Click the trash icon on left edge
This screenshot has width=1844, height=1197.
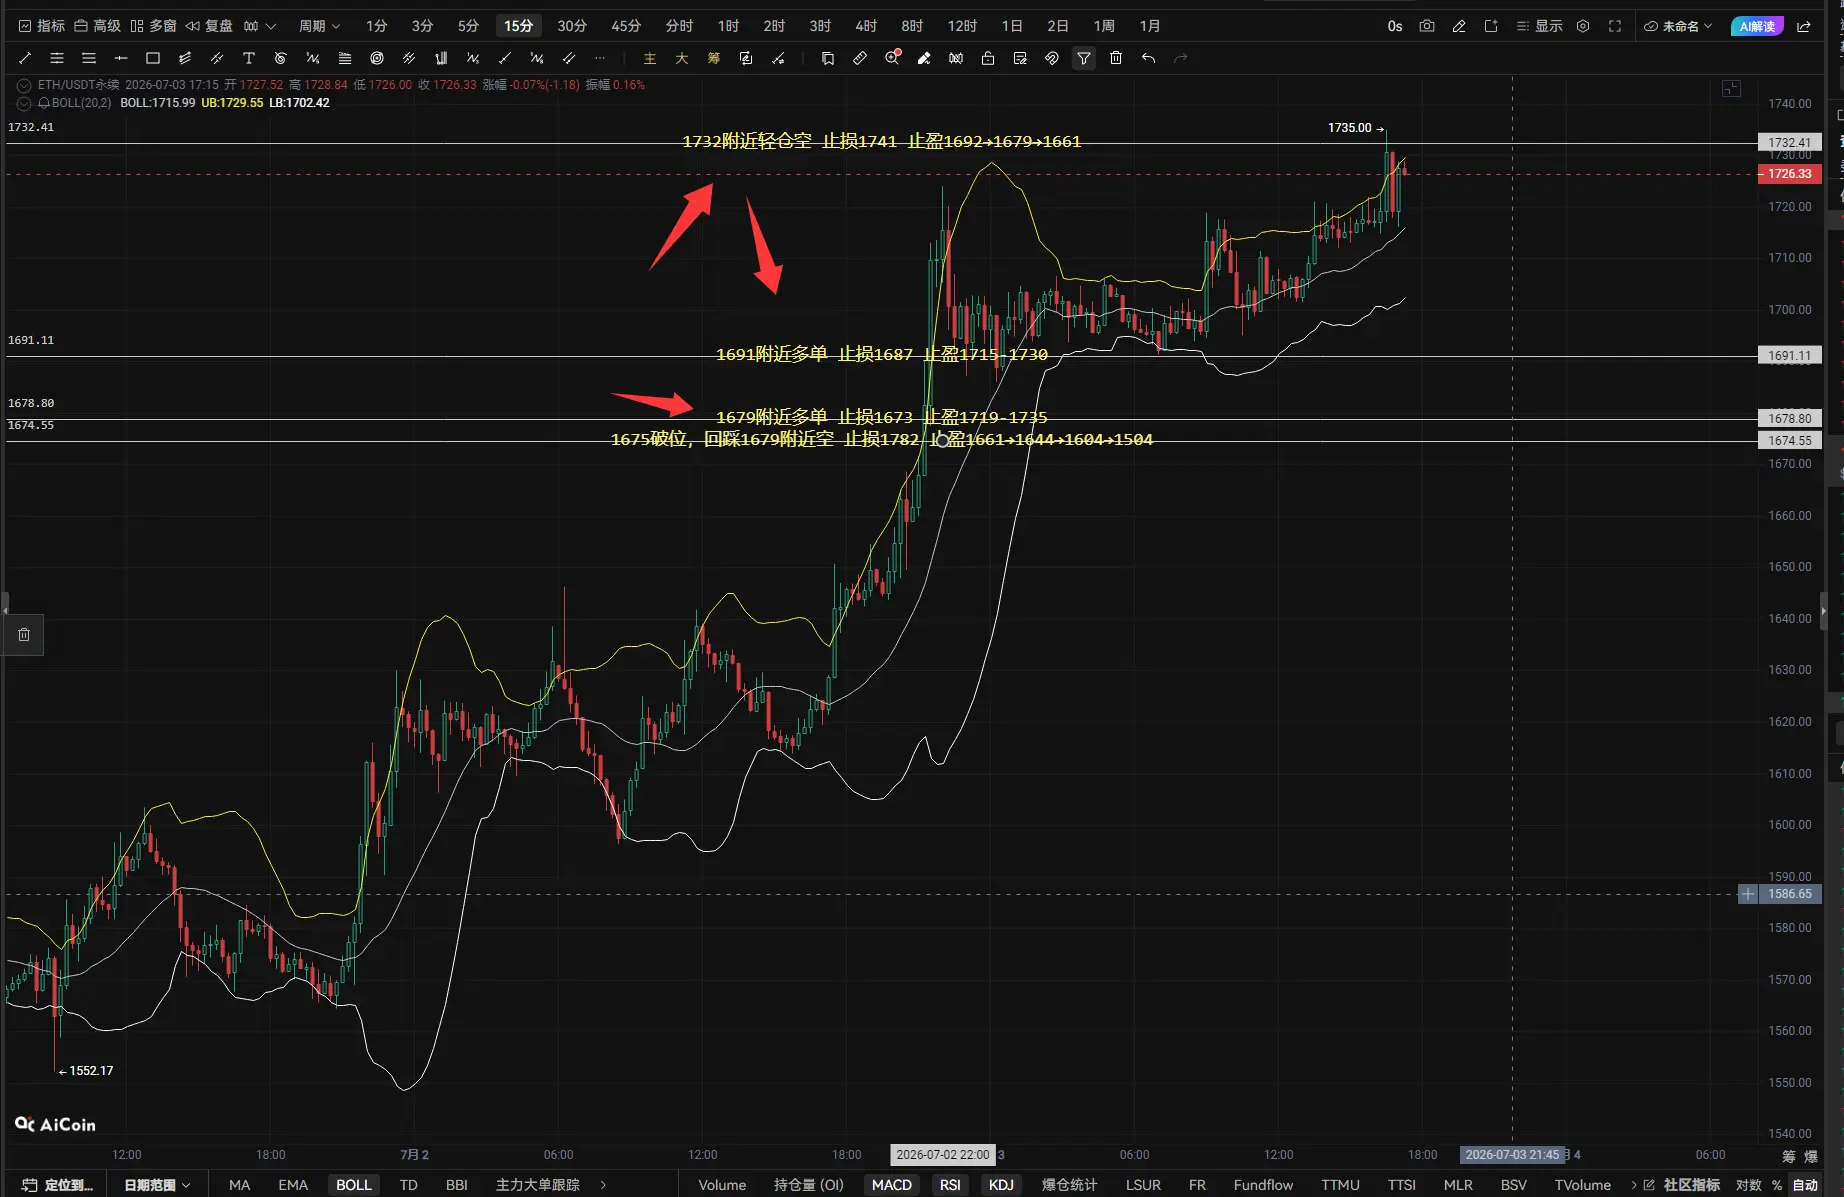coord(24,635)
